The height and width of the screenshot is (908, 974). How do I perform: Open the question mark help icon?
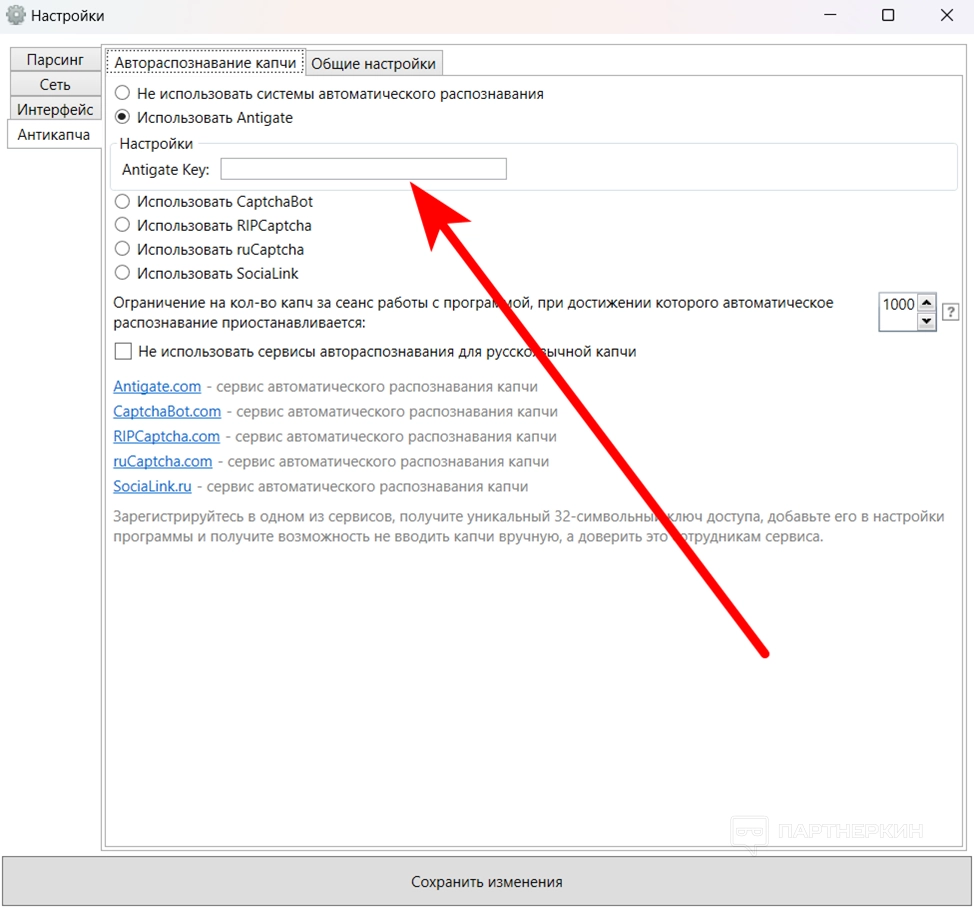click(950, 312)
